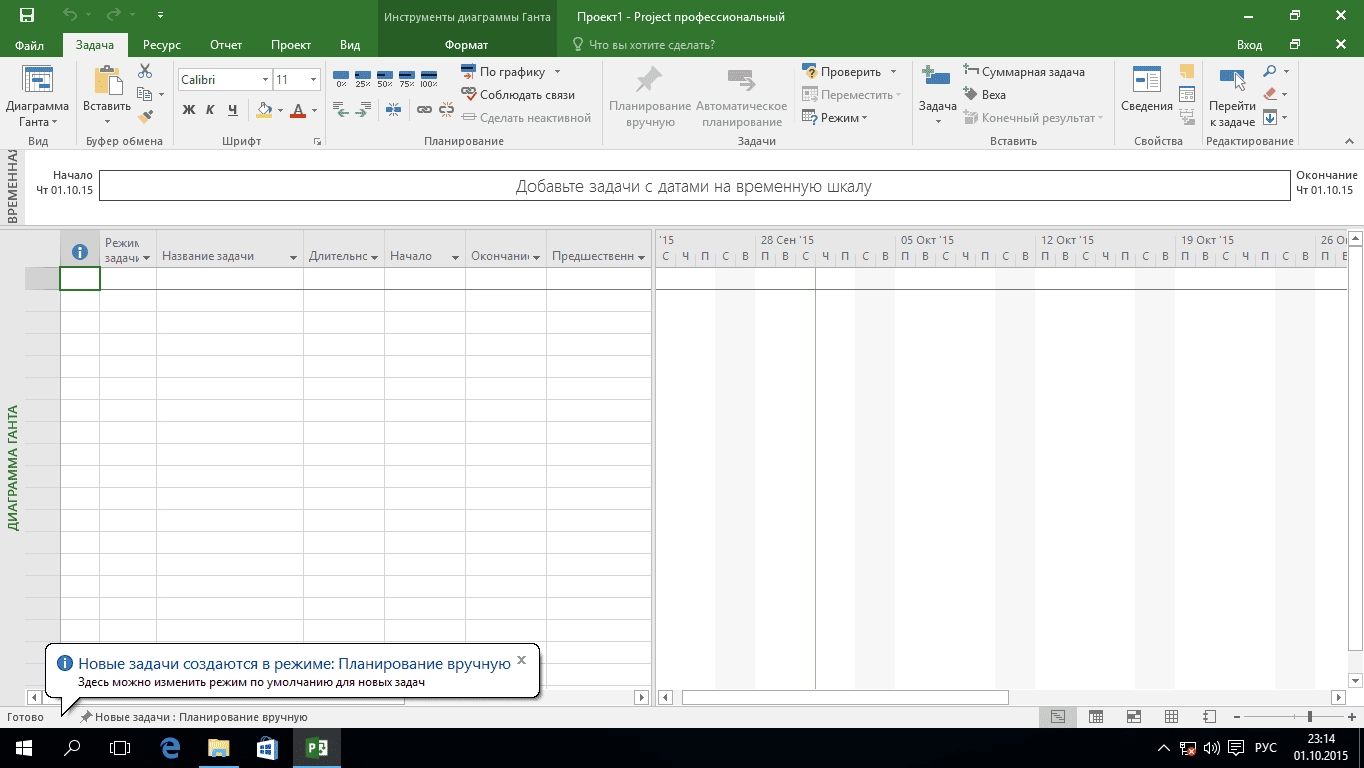Viewport: 1364px width, 768px height.
Task: Click the Paste (Вставить) clipboard icon
Action: coord(107,80)
